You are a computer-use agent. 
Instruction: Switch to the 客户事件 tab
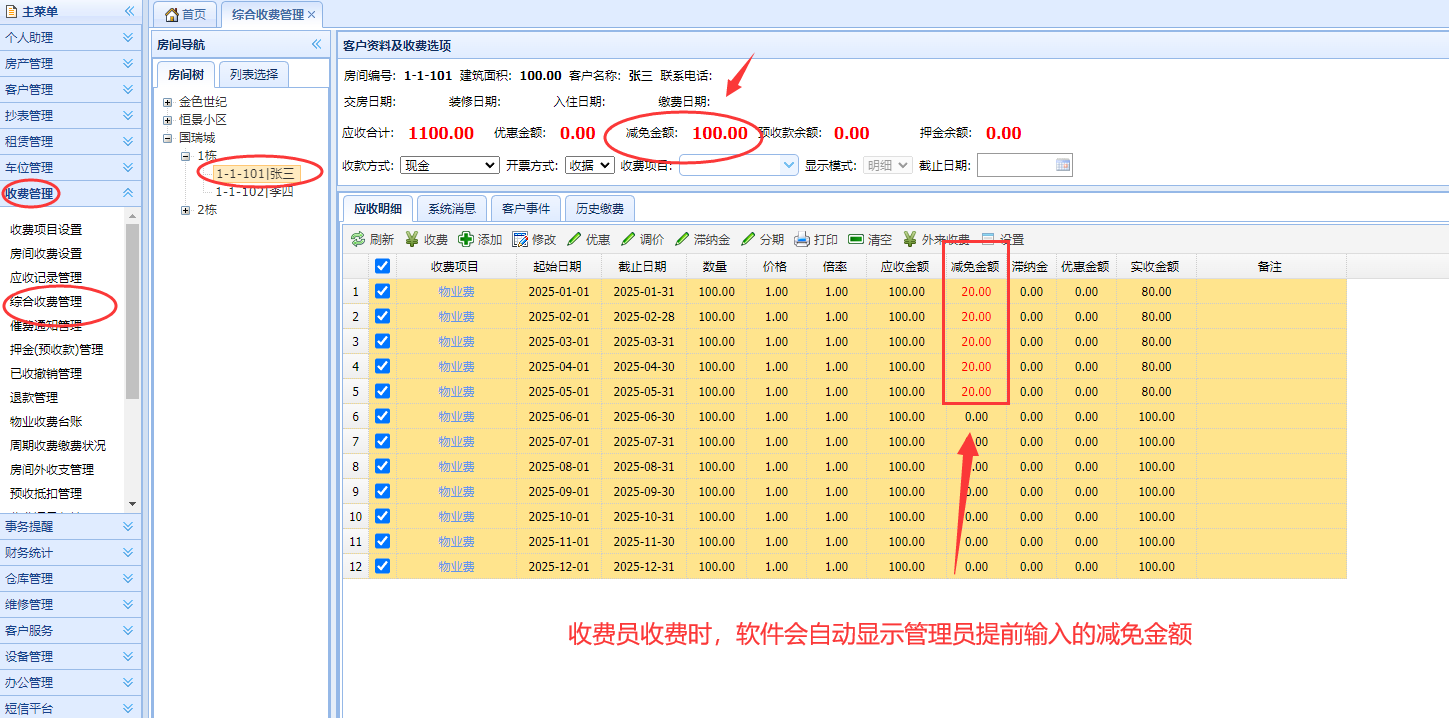[x=526, y=209]
